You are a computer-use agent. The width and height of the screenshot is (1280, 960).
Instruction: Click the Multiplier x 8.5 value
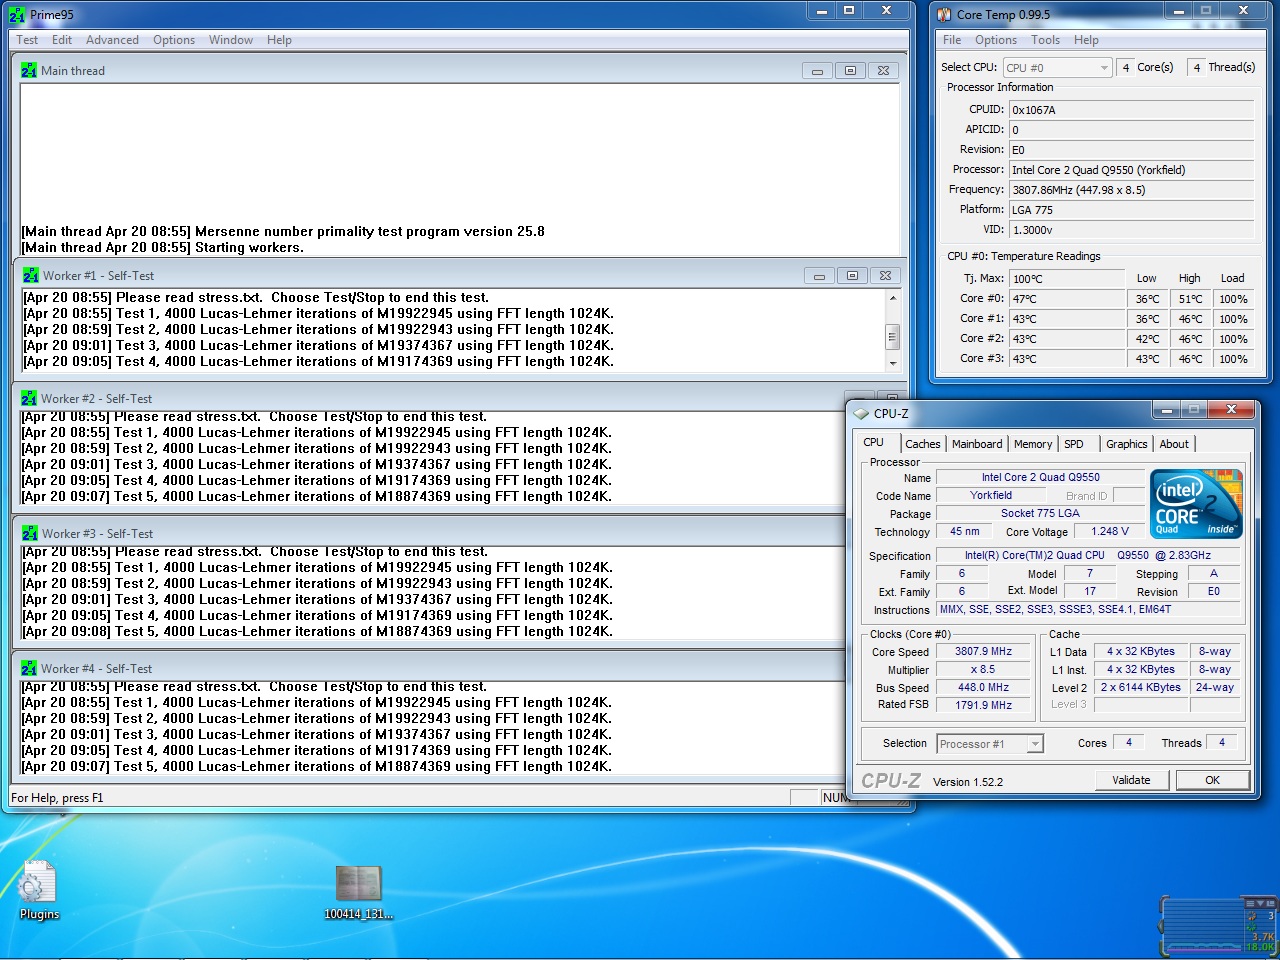pos(983,669)
